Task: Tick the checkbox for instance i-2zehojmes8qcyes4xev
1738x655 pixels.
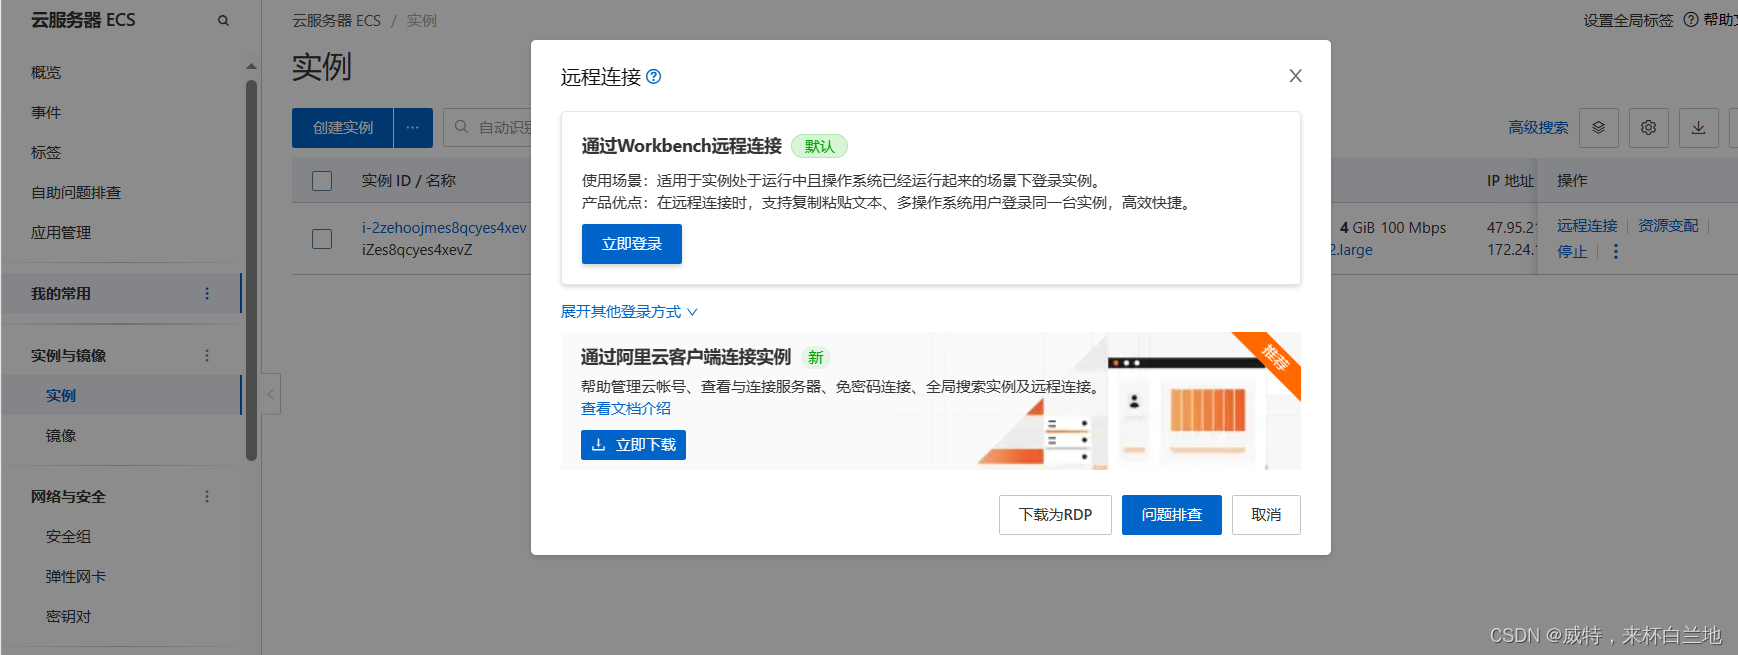Action: (x=322, y=239)
